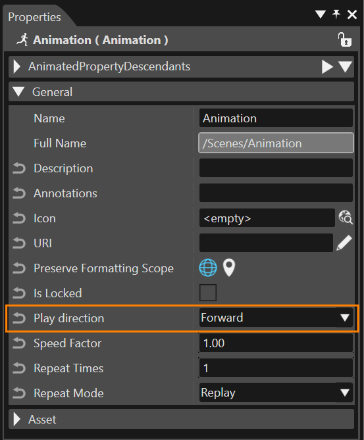This screenshot has width=364, height=440.
Task: Toggle the Is Locked checkbox
Action: 208,293
